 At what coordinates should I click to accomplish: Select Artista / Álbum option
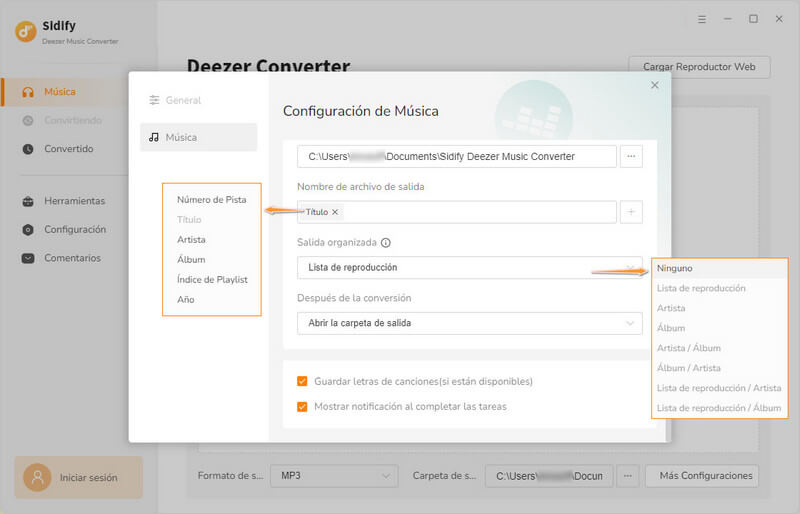(720, 348)
